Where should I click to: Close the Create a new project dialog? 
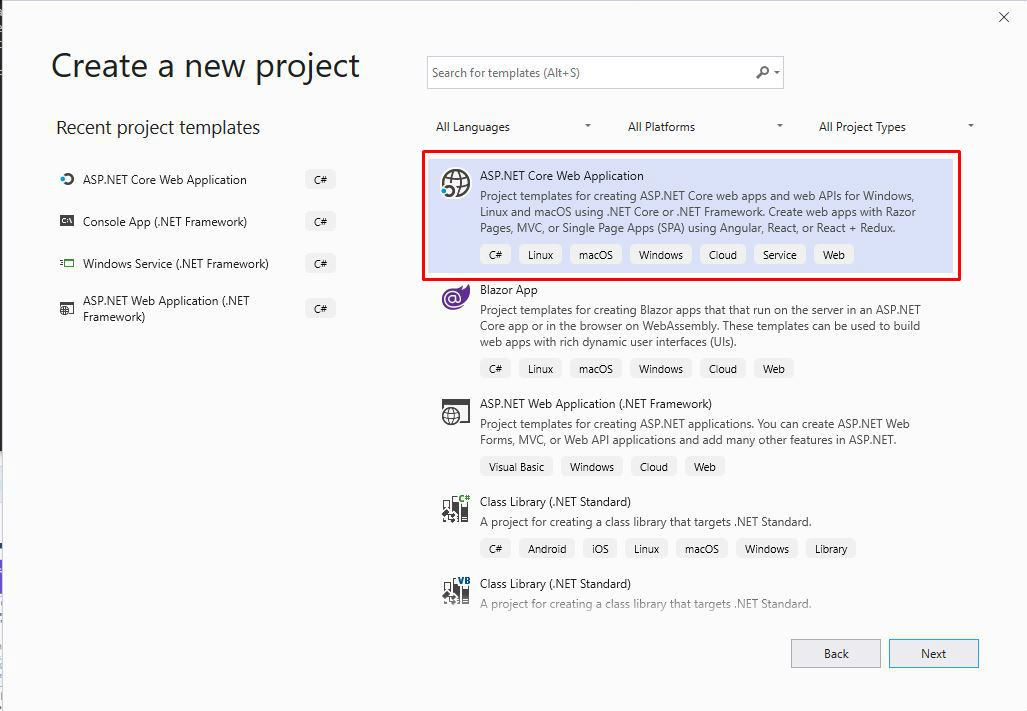[x=1003, y=17]
